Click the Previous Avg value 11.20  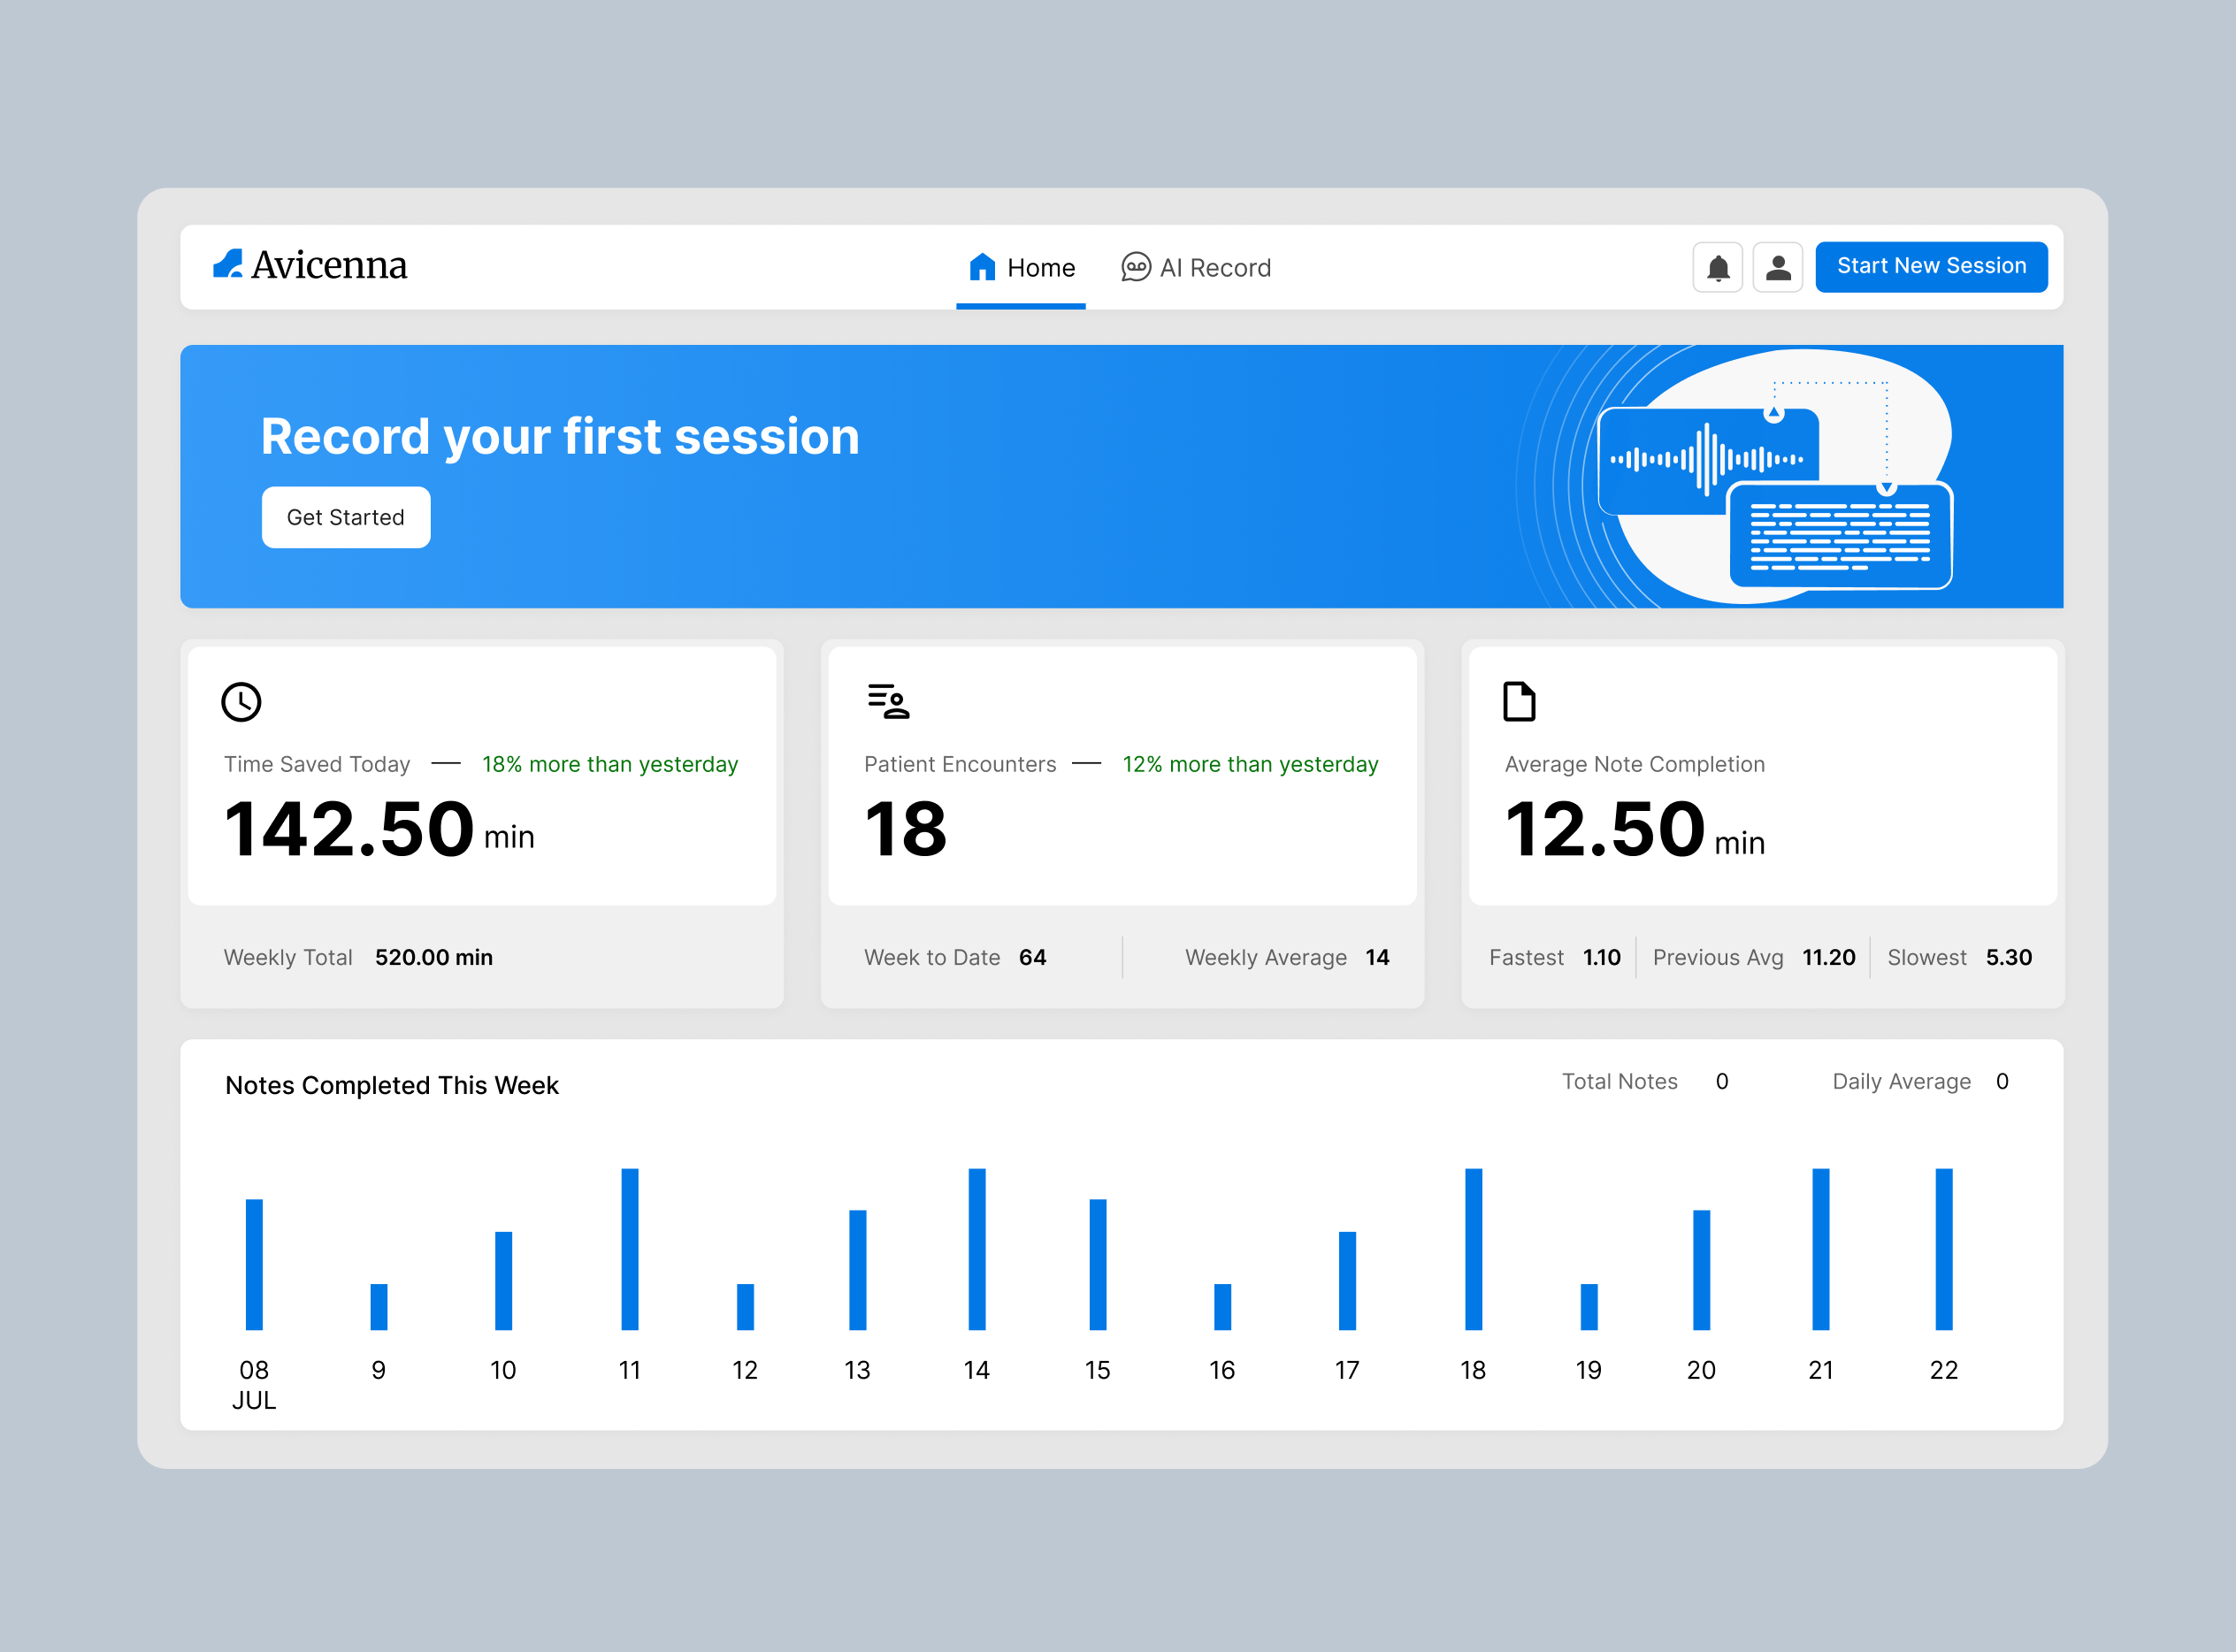pos(1828,957)
